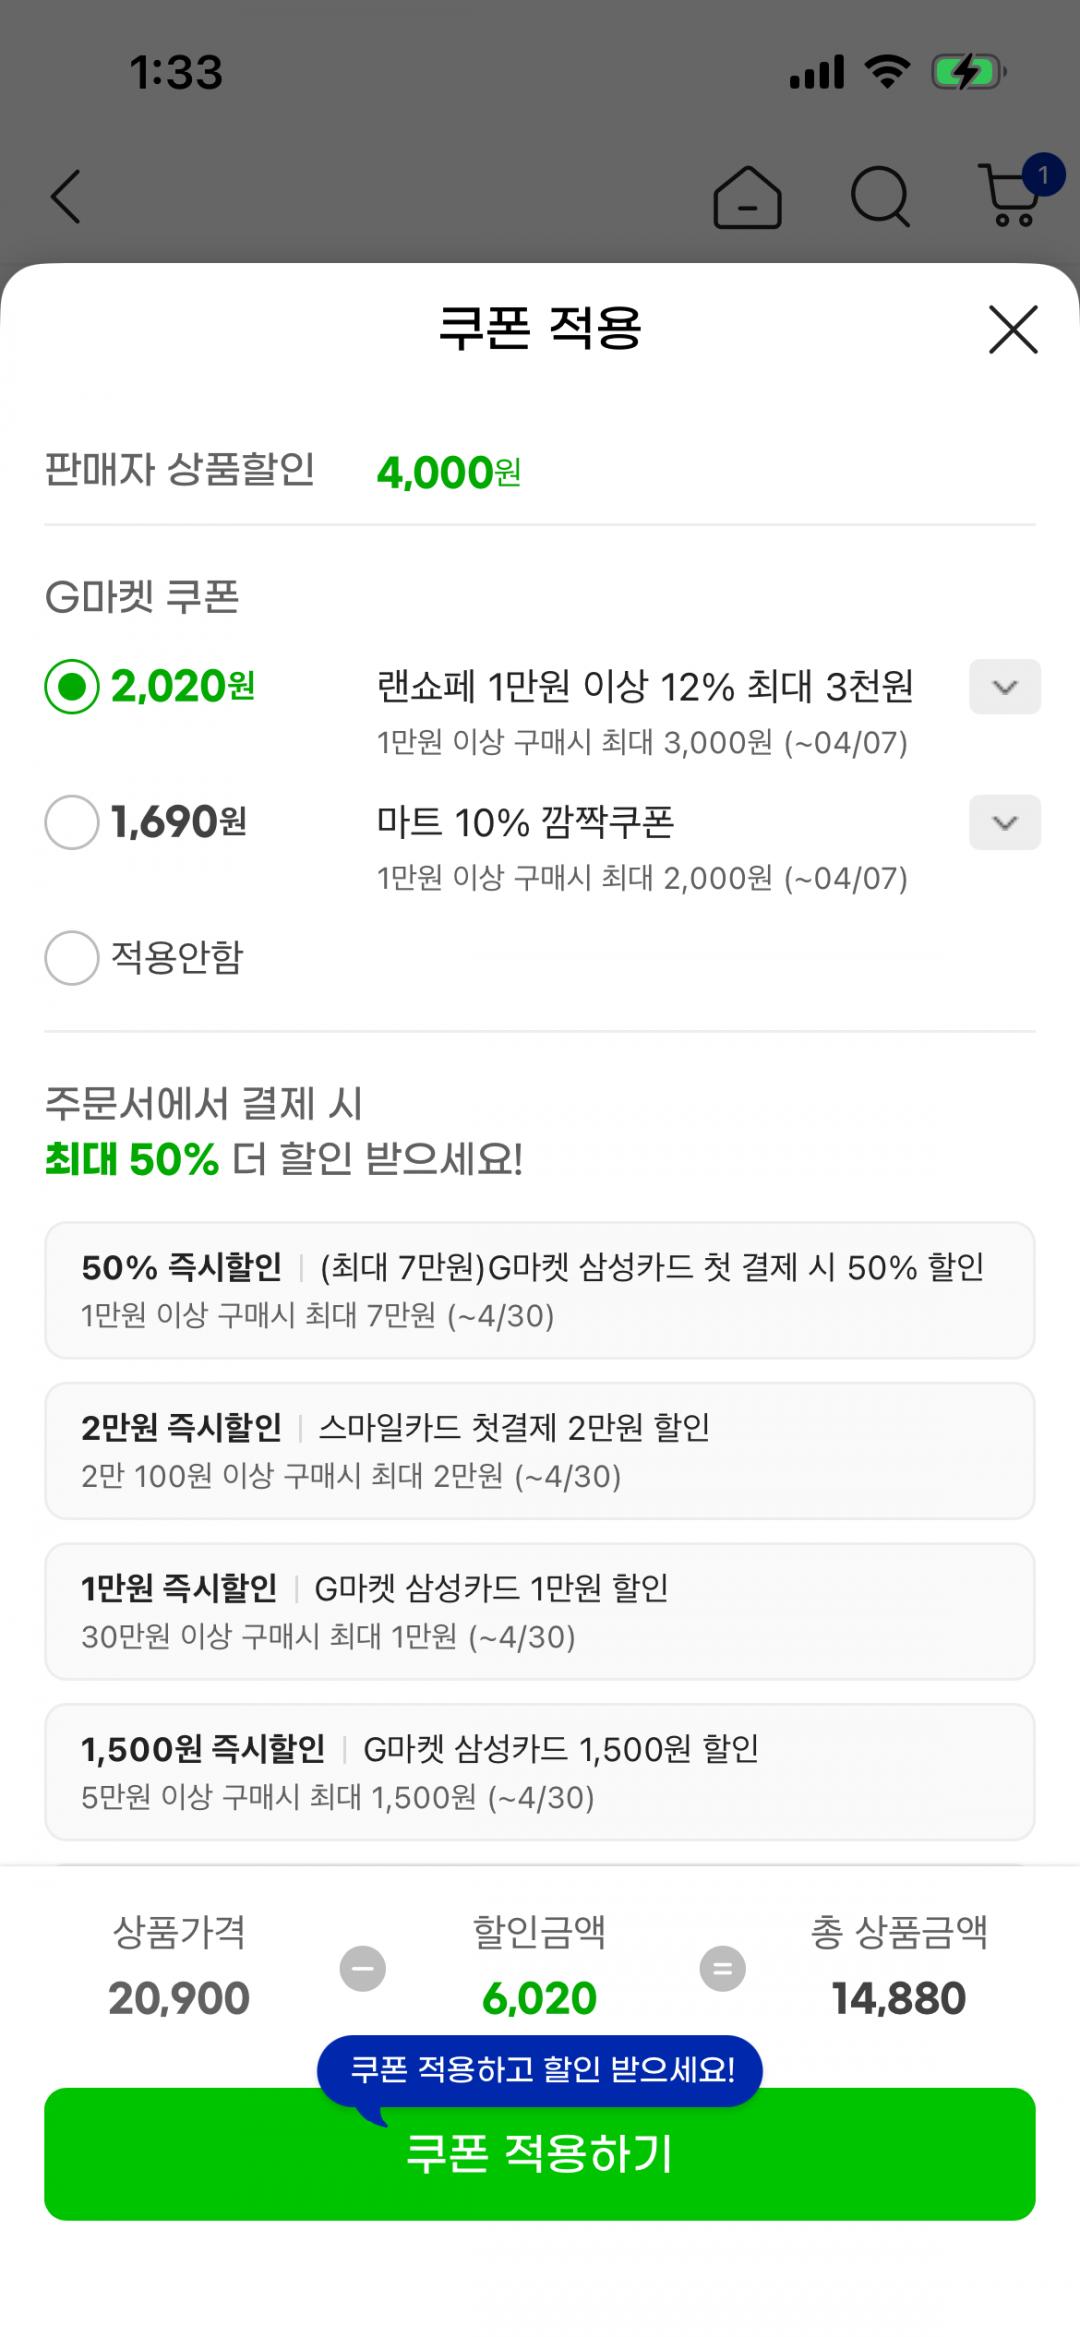Tap the equals circle icon
The height and width of the screenshot is (2337, 1080).
coord(722,1968)
